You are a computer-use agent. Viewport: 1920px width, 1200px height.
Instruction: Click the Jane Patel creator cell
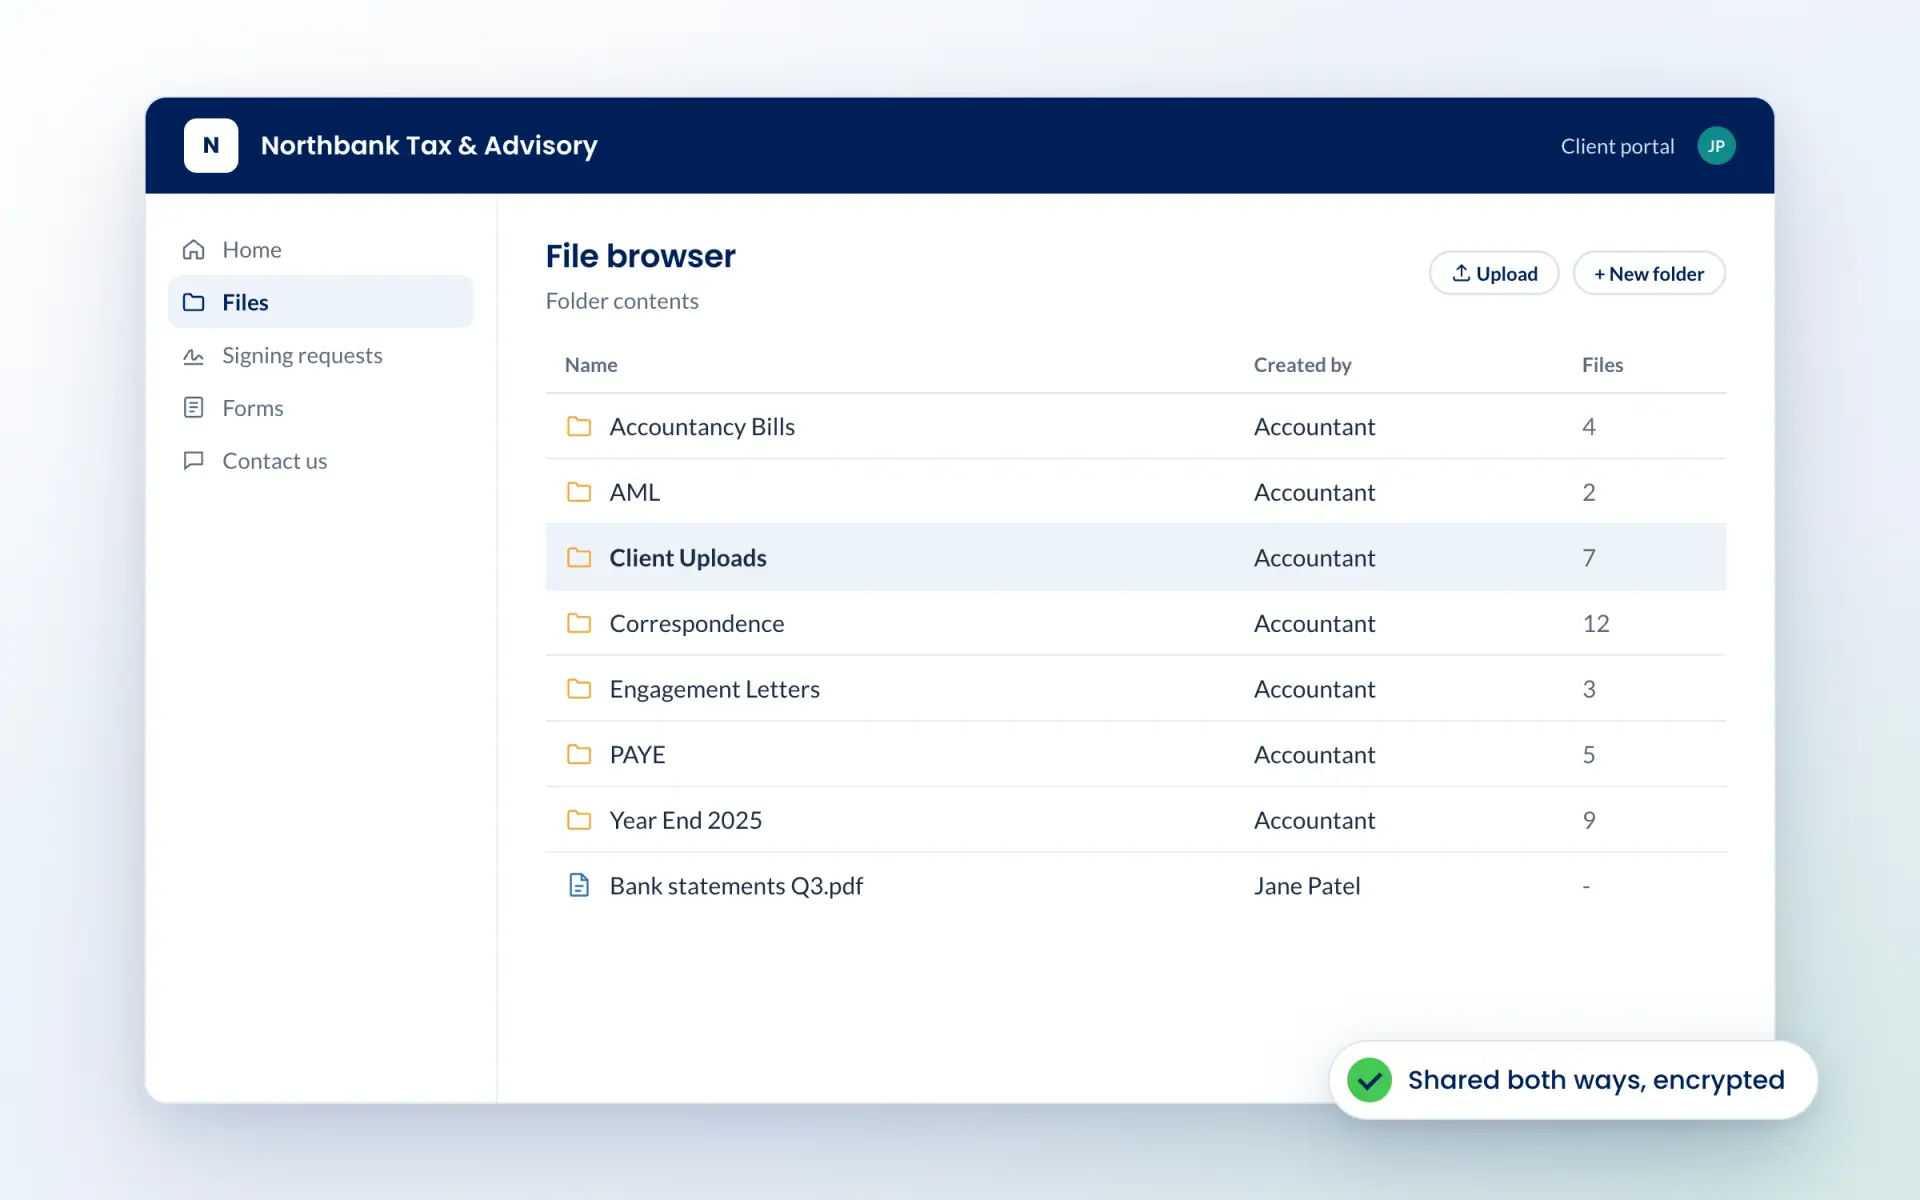click(x=1307, y=886)
